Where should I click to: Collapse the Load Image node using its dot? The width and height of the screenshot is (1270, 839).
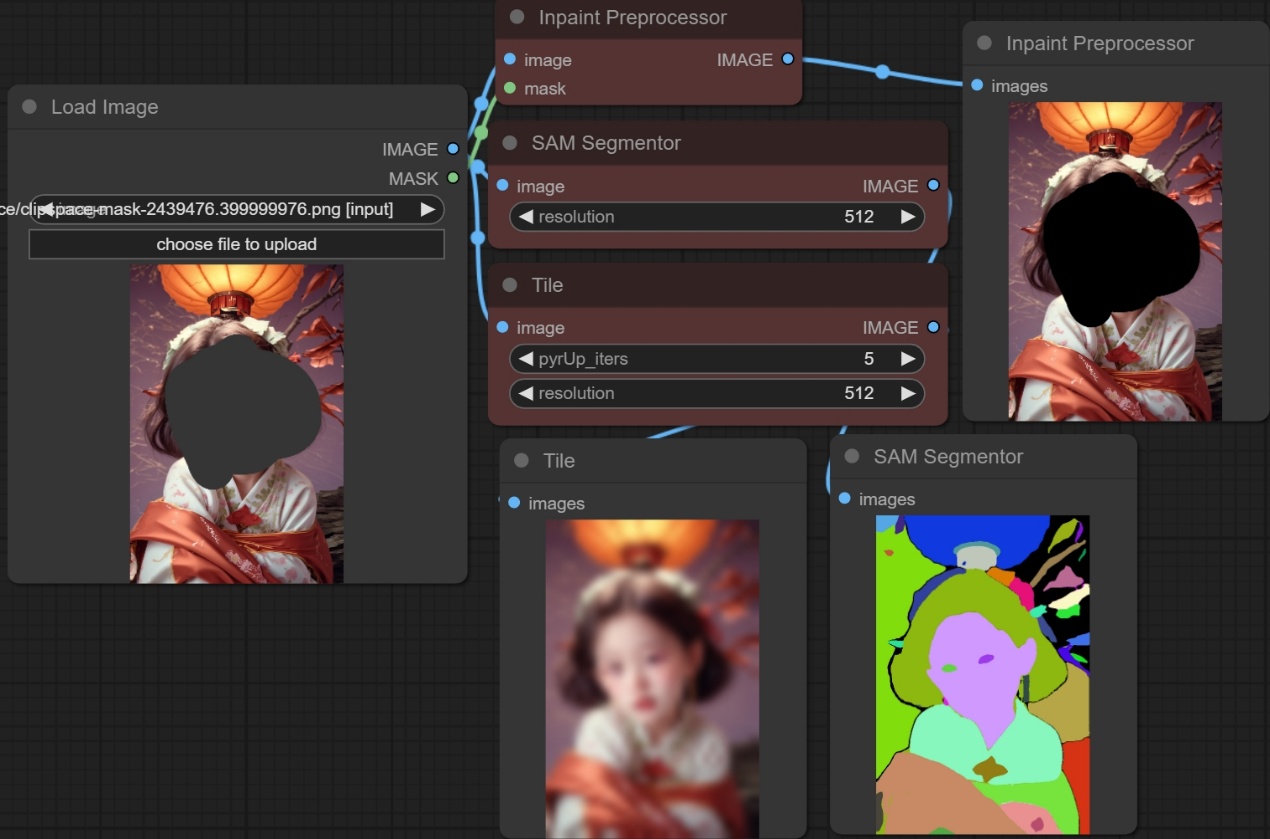tap(29, 107)
